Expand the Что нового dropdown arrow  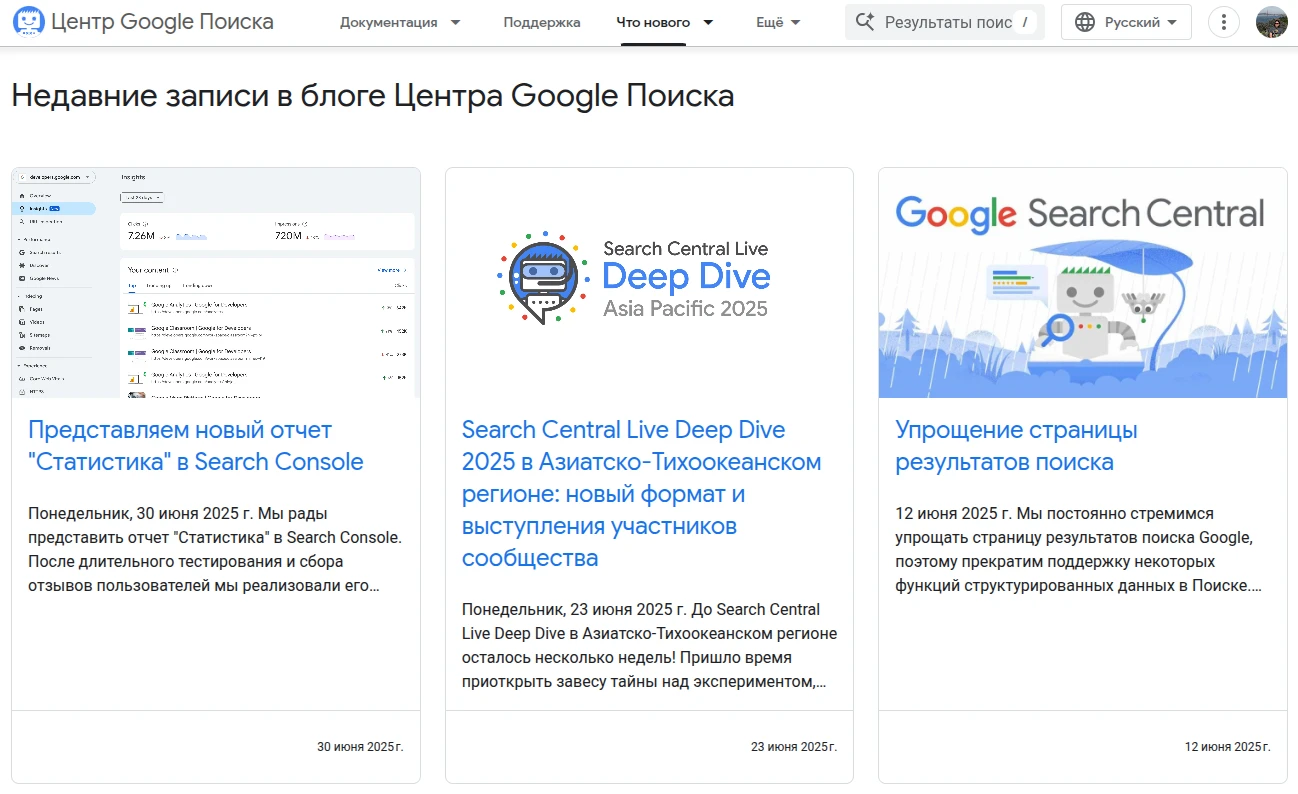click(x=708, y=22)
